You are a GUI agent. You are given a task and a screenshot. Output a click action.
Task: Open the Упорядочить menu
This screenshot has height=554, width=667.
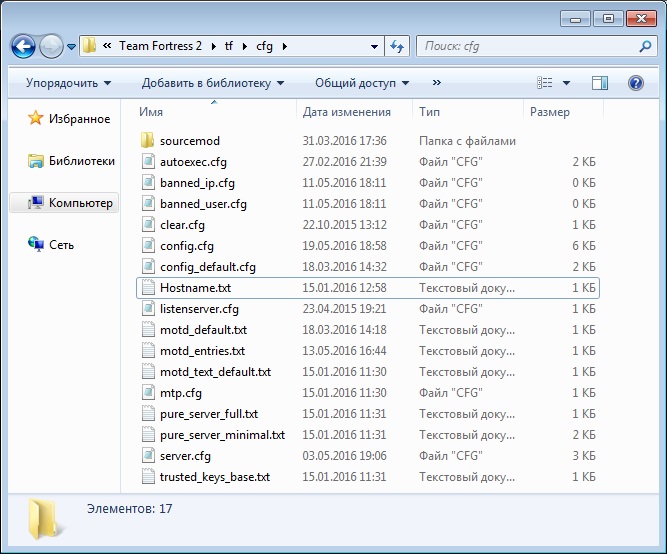(68, 83)
